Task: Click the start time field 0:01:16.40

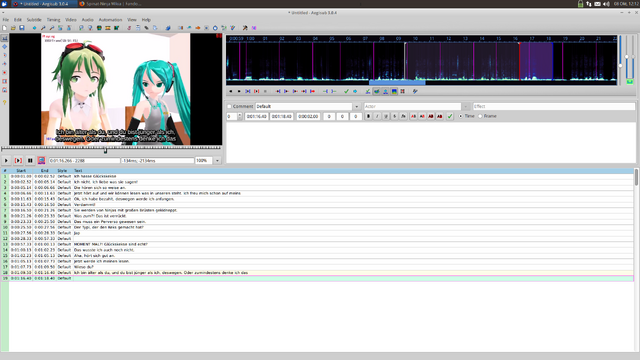Action: [x=257, y=116]
